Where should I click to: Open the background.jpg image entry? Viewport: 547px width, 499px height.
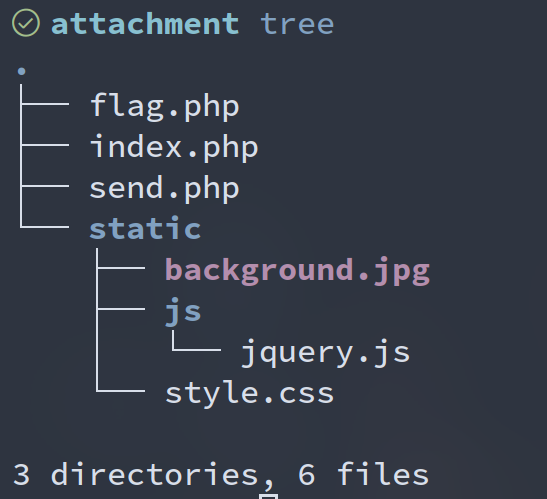[297, 271]
